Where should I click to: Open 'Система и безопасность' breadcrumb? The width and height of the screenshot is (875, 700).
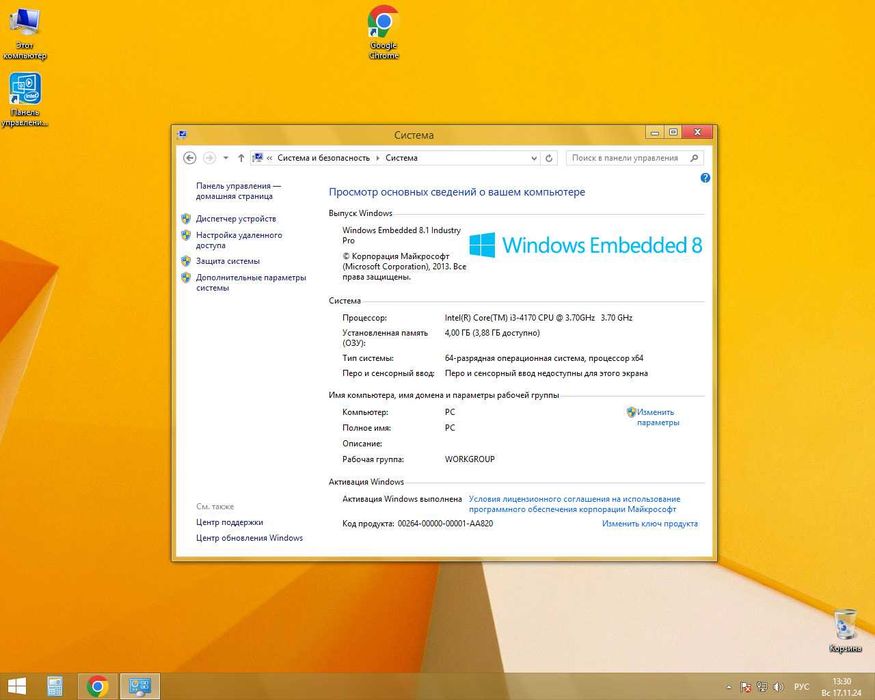click(324, 158)
